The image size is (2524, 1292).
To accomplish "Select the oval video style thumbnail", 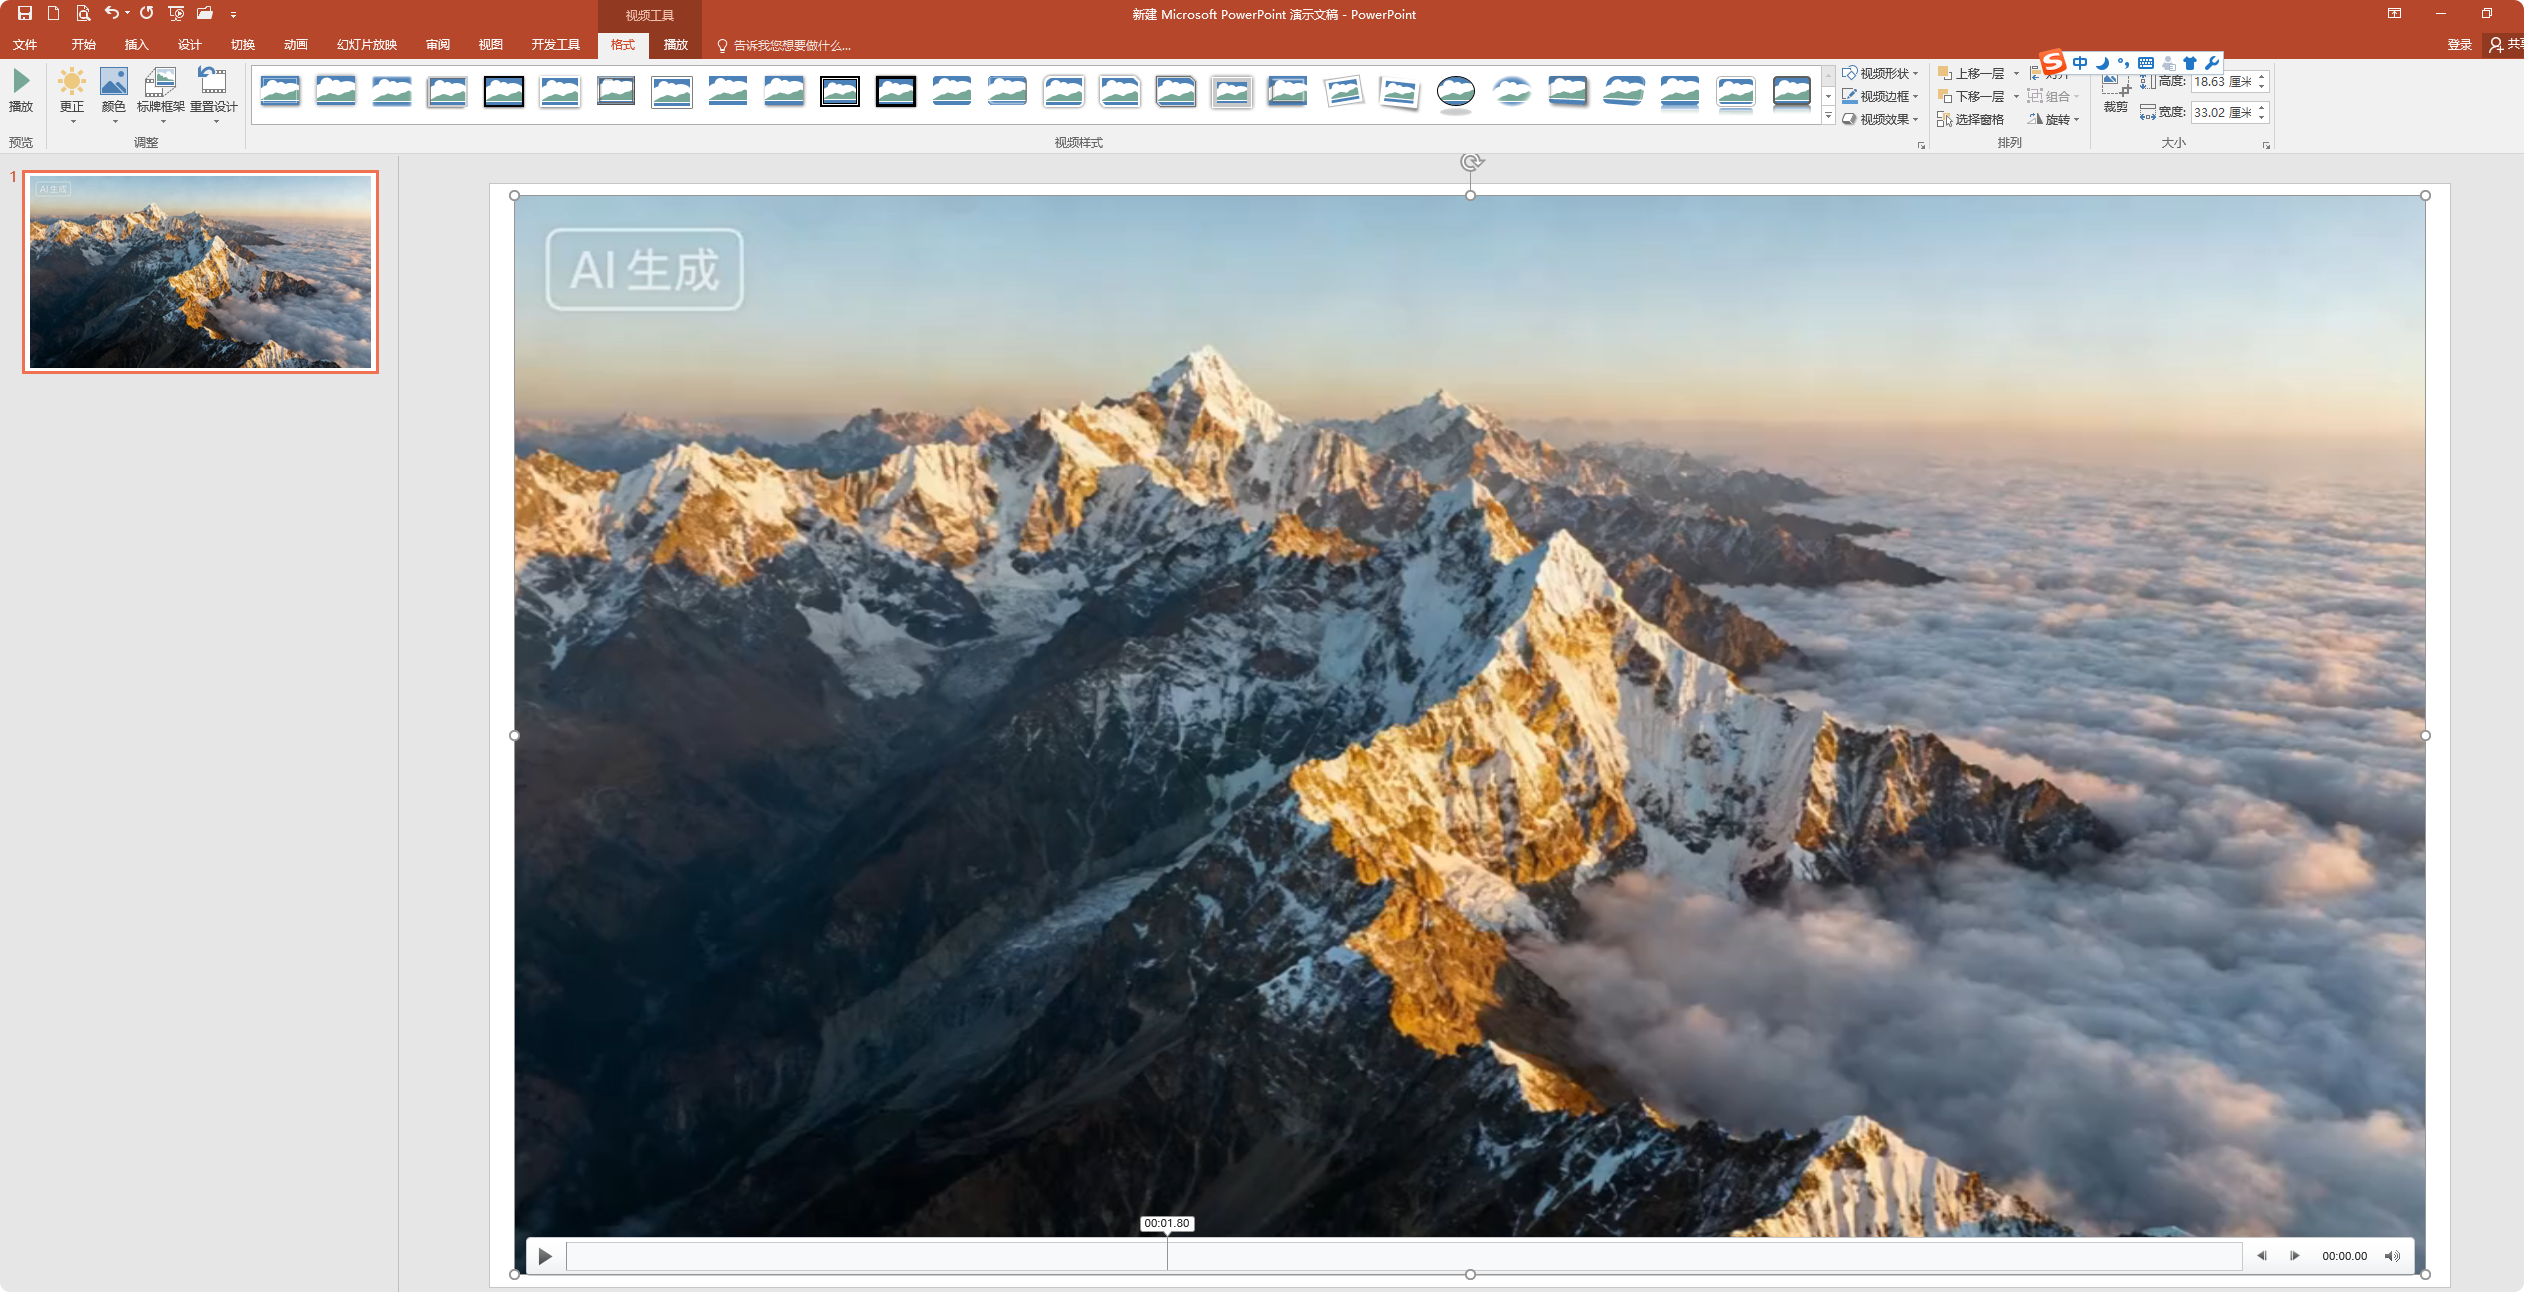I will pos(1455,93).
